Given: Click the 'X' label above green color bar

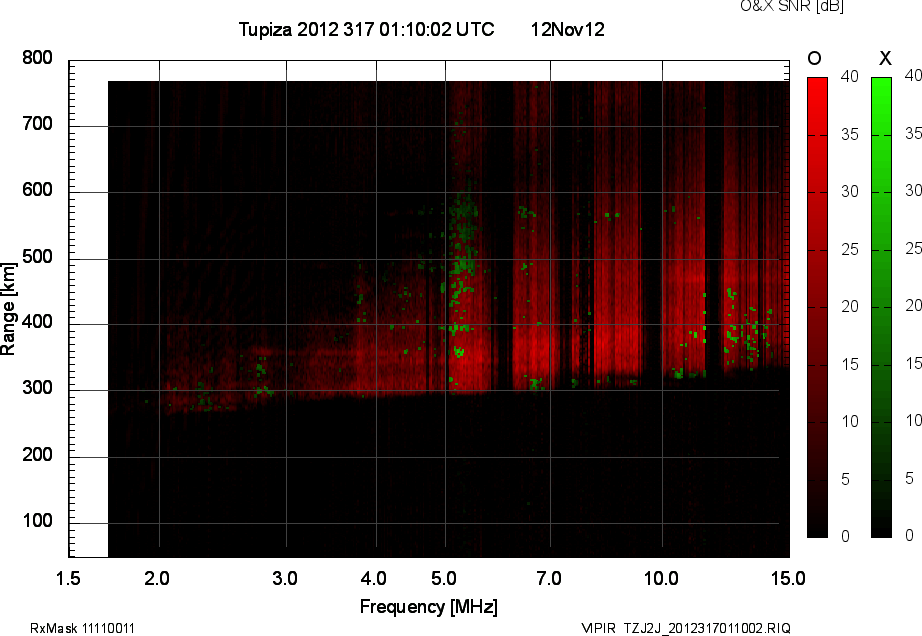Looking at the screenshot, I should (885, 58).
